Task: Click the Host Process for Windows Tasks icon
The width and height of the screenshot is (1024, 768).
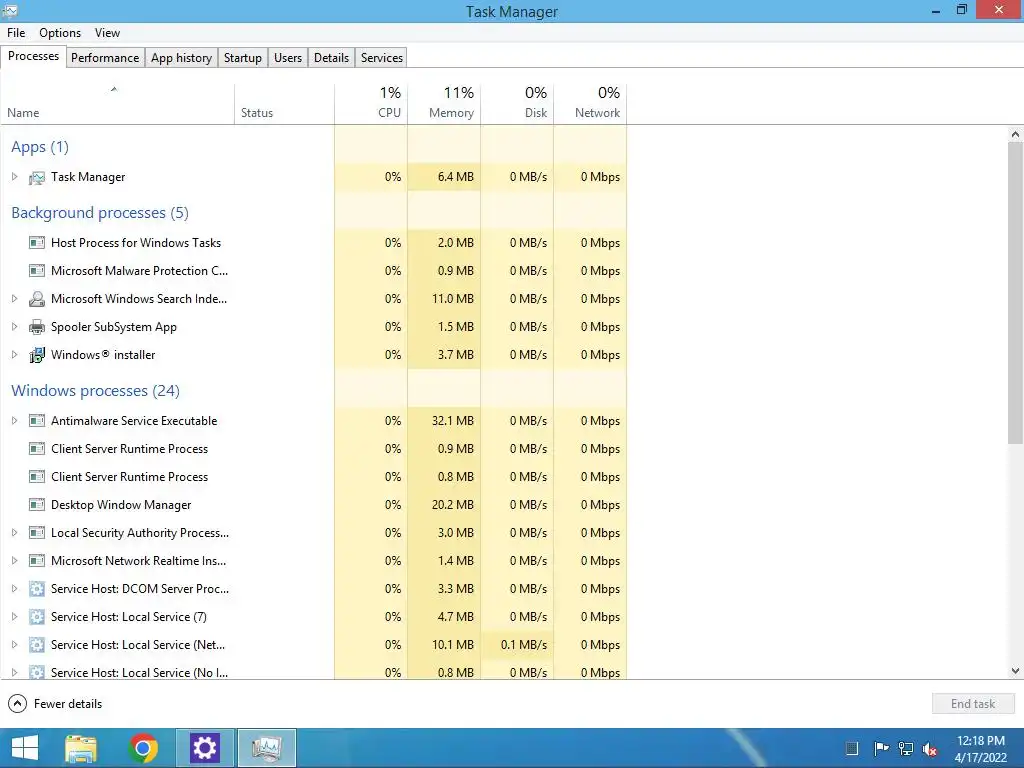Action: [x=37, y=243]
